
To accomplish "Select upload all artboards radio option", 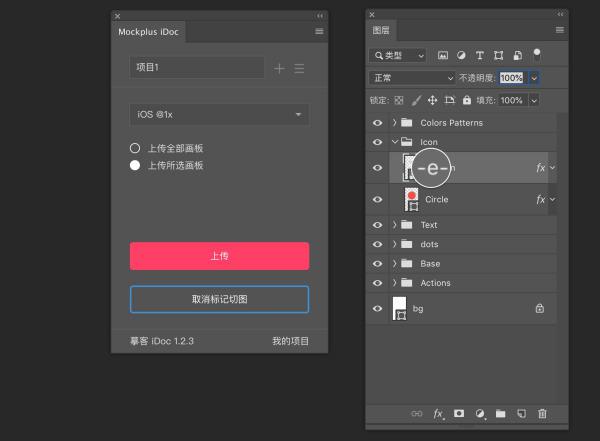I will click(x=135, y=148).
